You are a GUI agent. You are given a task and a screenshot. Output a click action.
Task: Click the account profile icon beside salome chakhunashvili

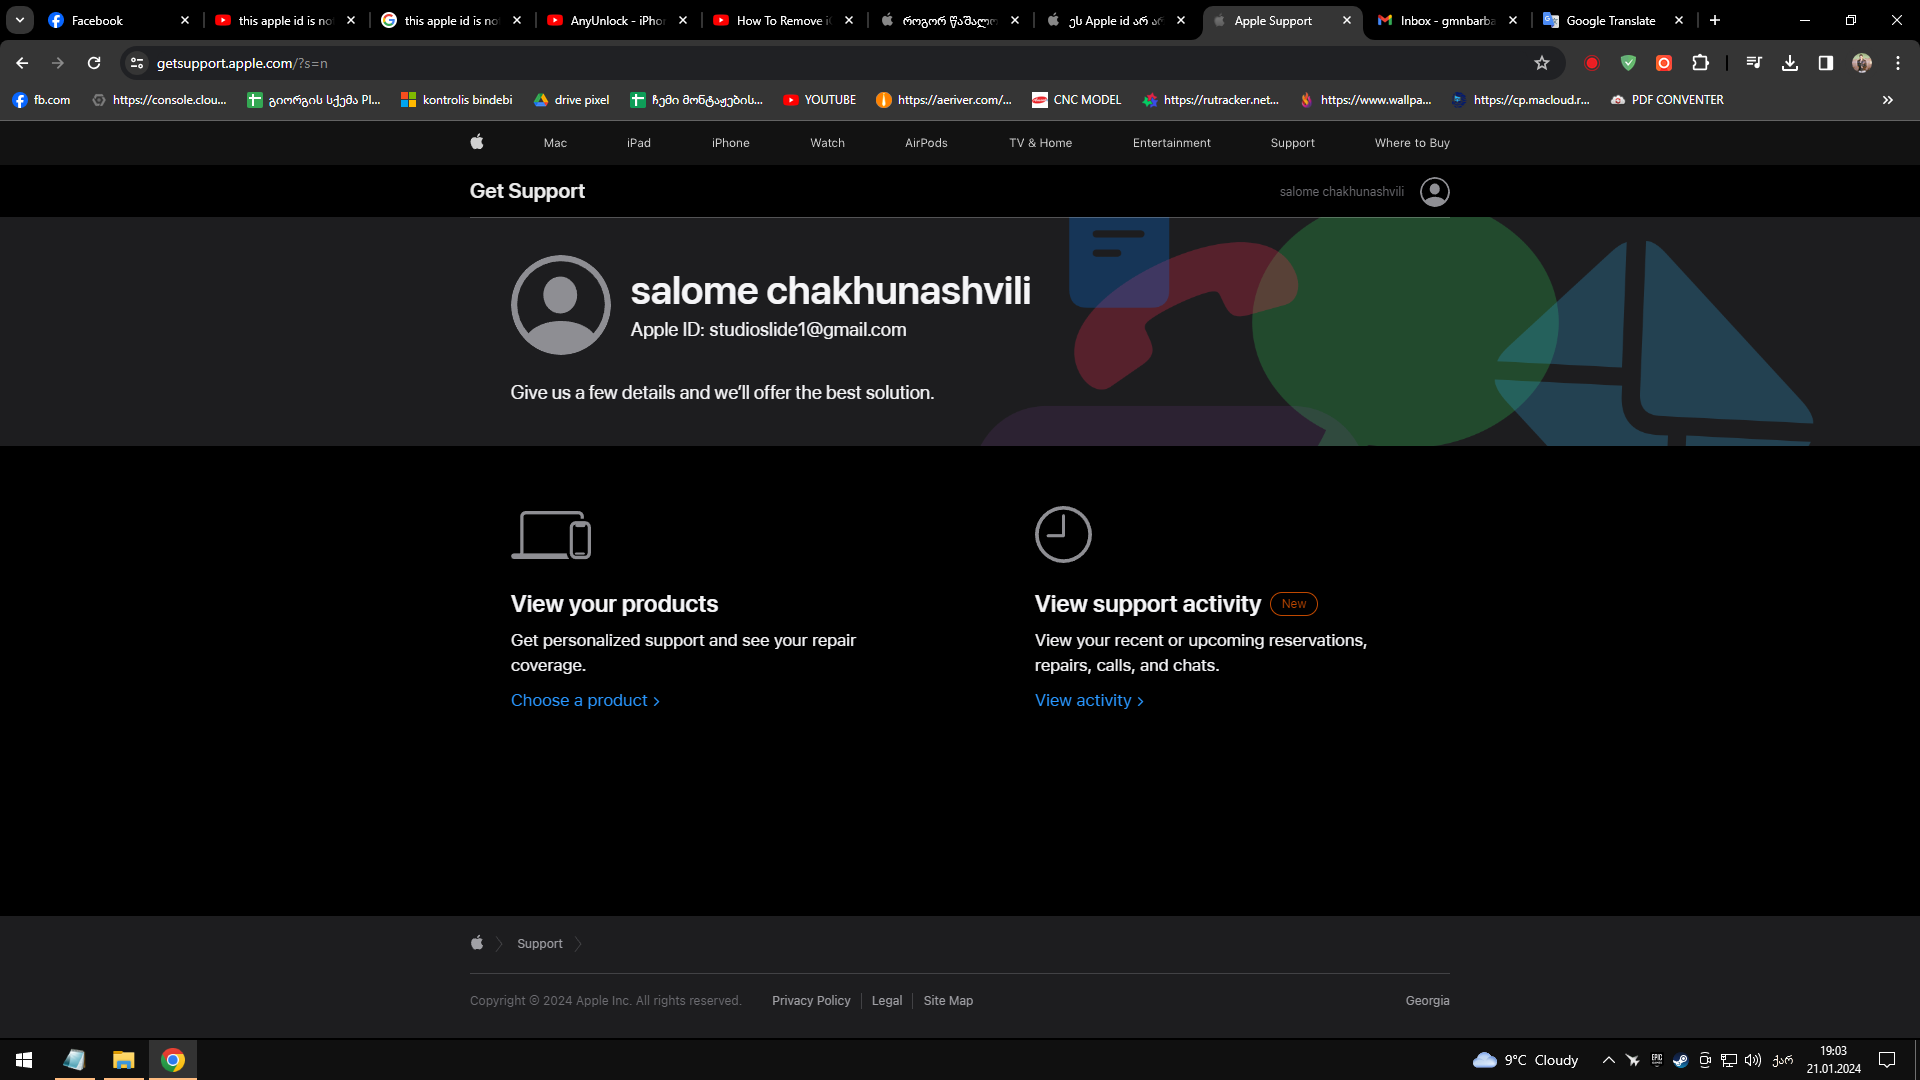pos(1434,191)
